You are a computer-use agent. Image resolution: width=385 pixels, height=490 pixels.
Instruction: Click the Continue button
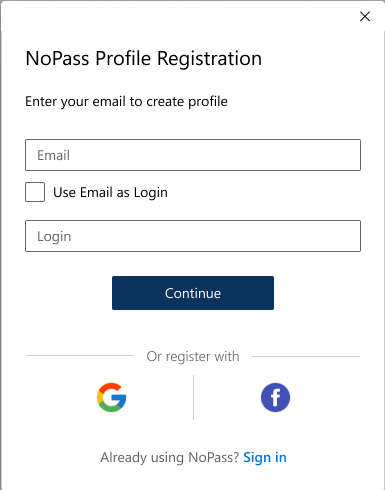(193, 293)
